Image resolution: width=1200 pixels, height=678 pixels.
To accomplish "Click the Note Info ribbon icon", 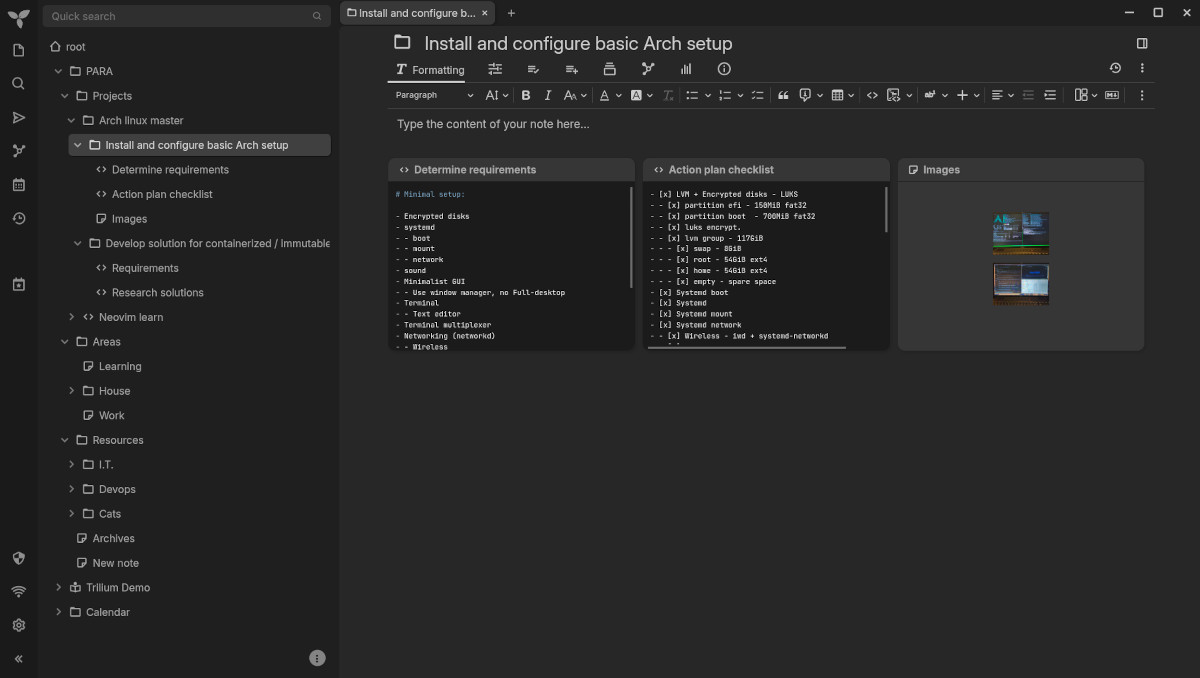I will point(724,69).
